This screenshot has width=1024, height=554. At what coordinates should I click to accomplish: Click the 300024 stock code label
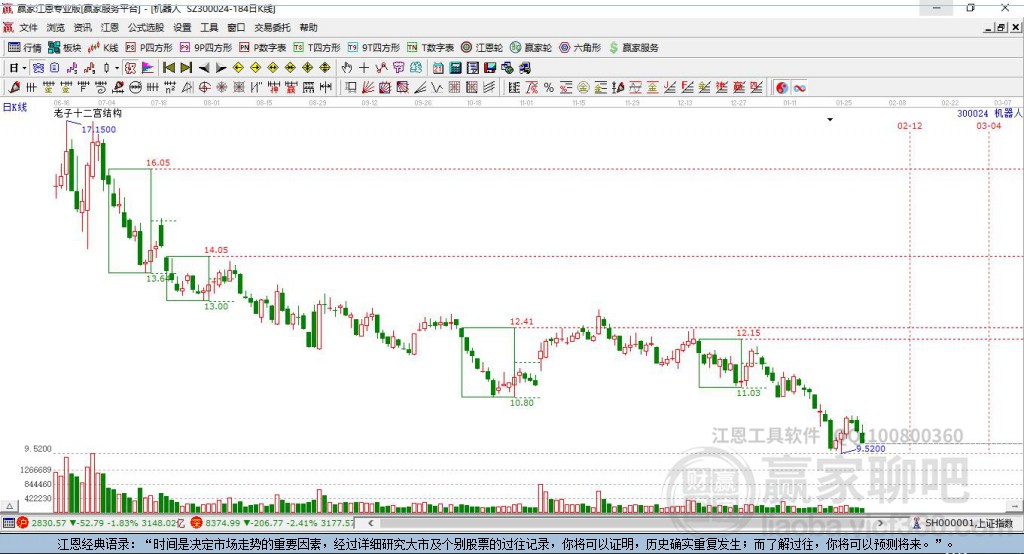(x=972, y=114)
